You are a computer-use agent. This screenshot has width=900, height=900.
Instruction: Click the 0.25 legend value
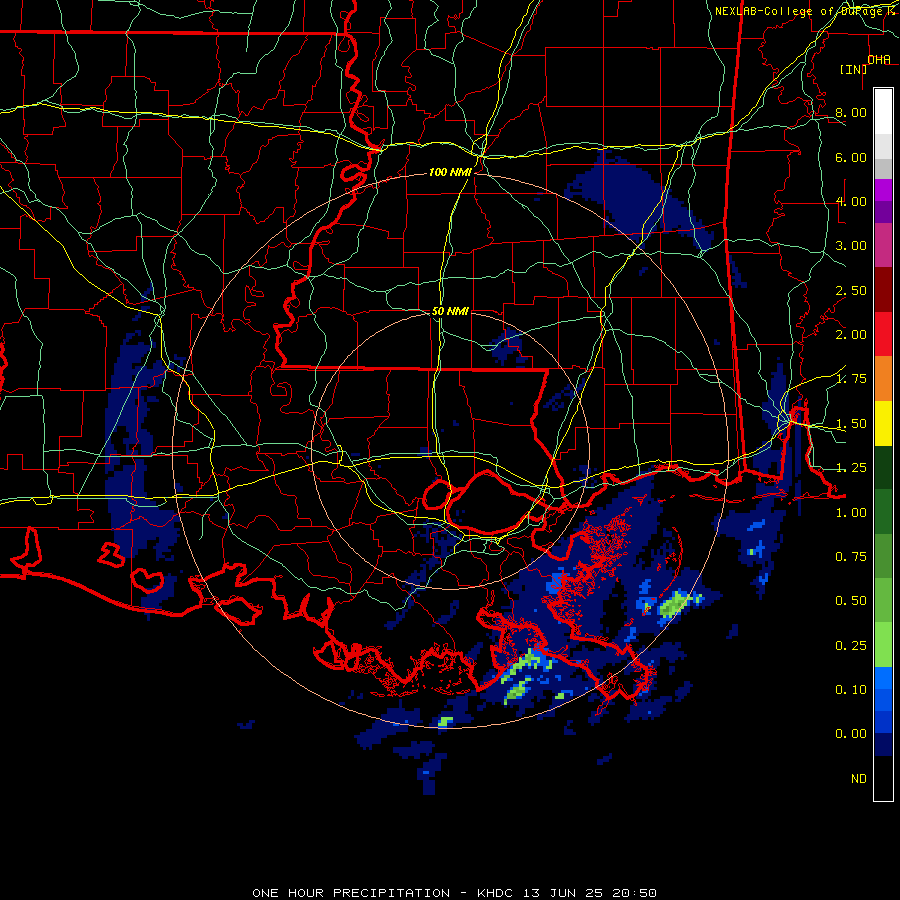tap(851, 646)
